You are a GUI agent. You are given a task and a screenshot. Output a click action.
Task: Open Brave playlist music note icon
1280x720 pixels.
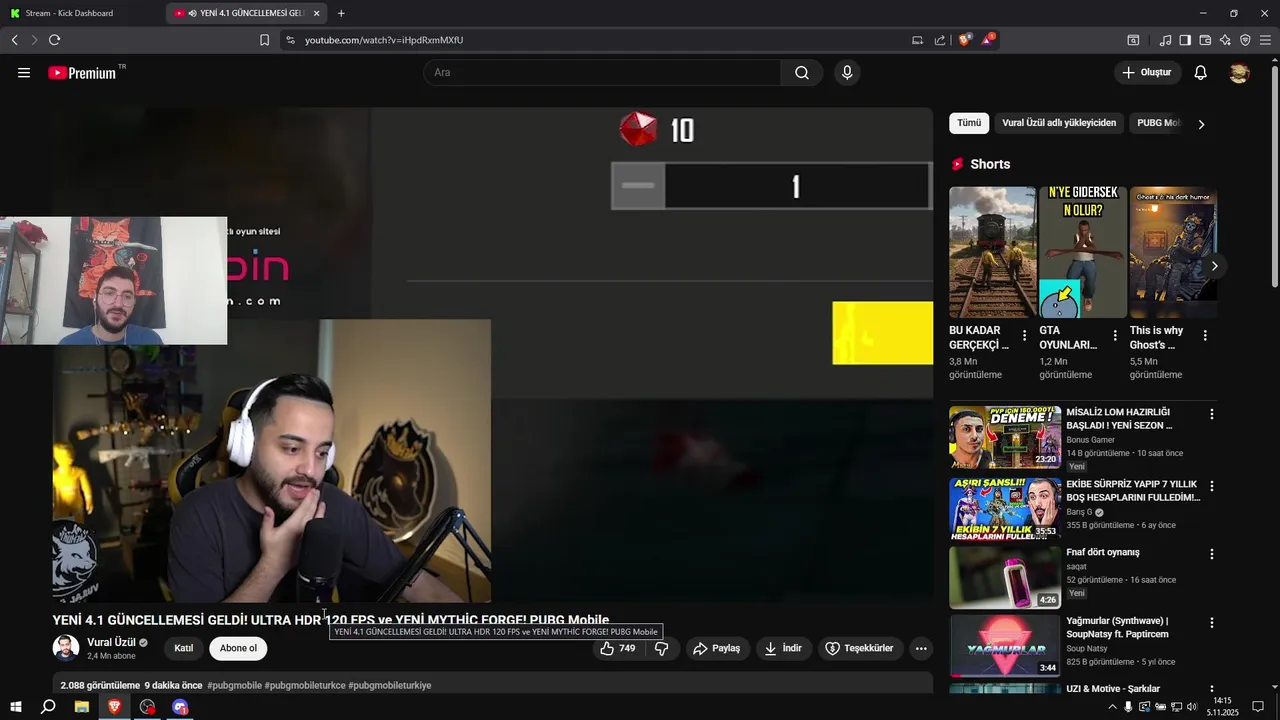(x=1165, y=40)
